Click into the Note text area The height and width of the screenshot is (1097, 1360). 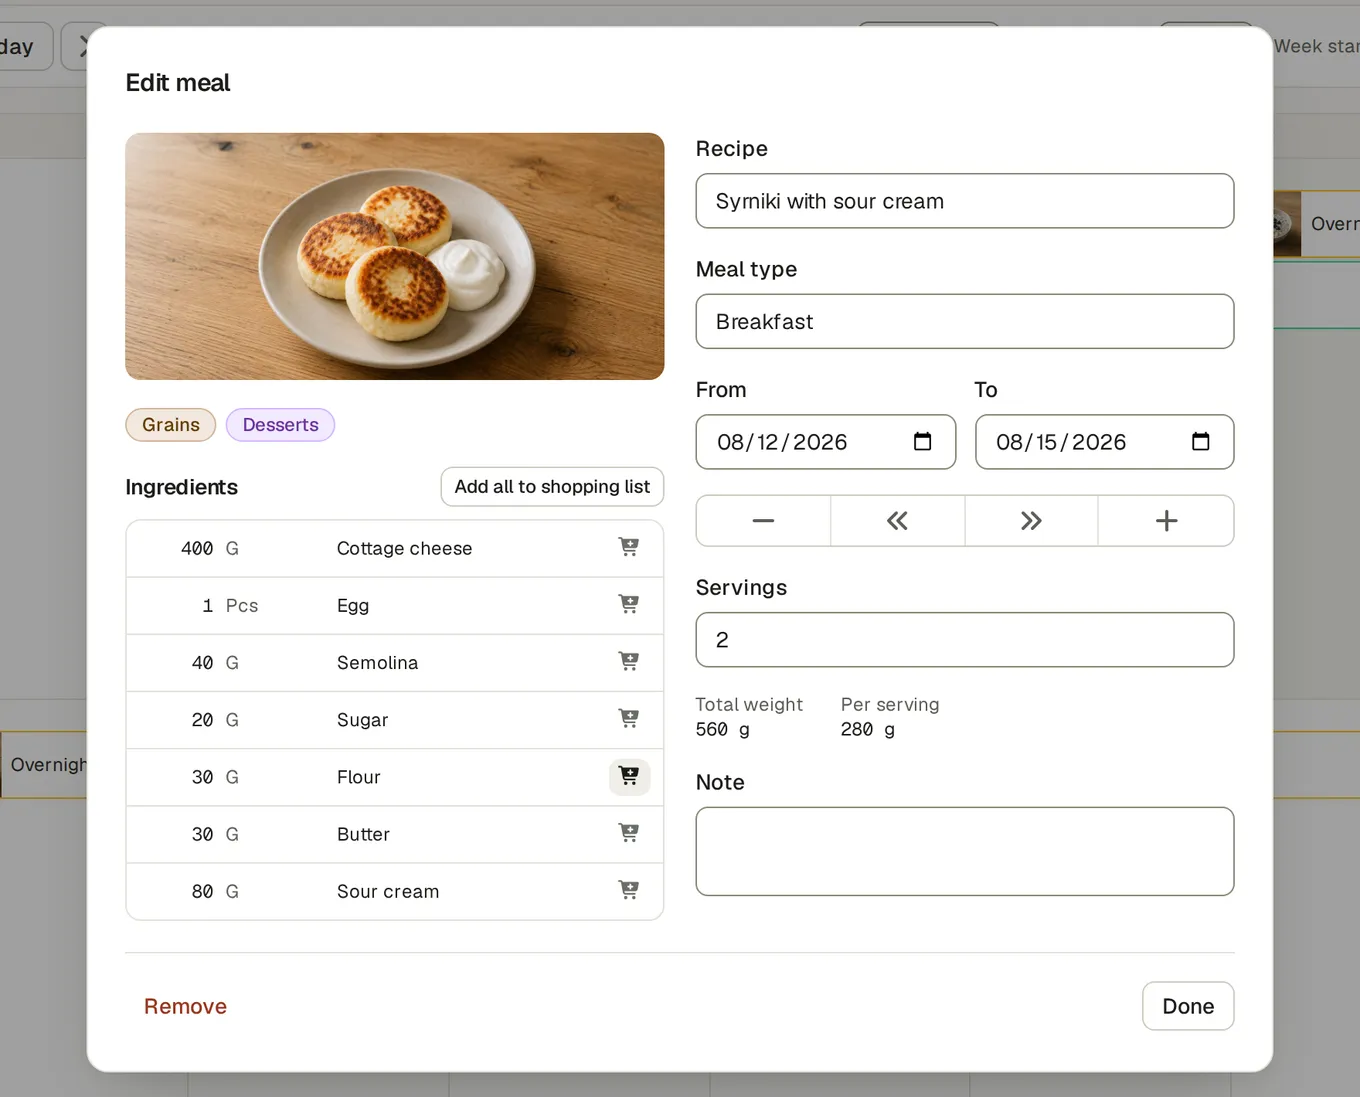(x=965, y=851)
